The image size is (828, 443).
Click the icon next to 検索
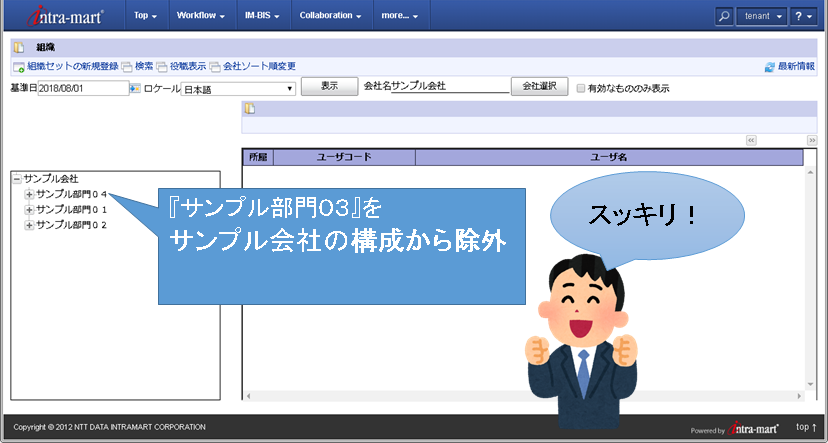[x=127, y=67]
